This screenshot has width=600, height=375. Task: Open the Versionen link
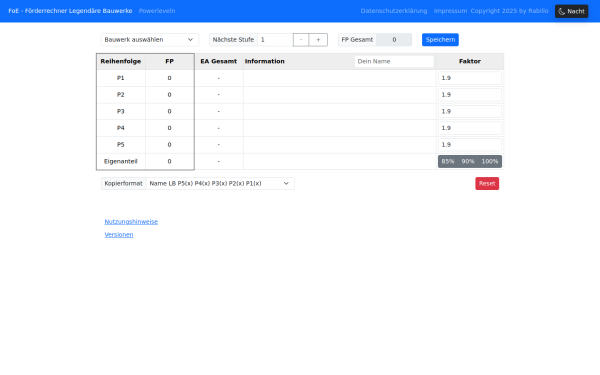pyautogui.click(x=119, y=235)
